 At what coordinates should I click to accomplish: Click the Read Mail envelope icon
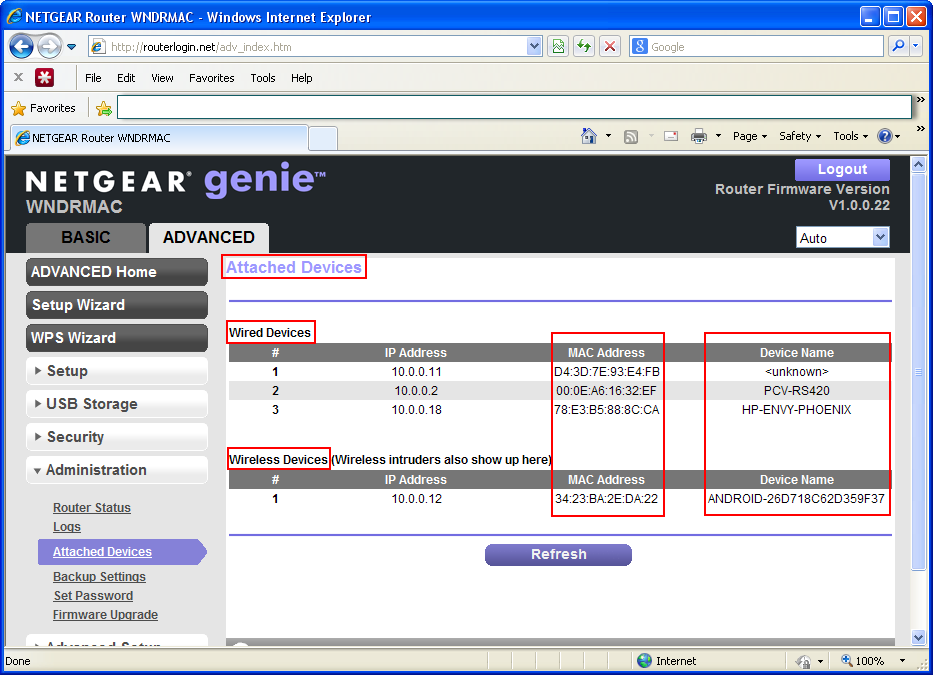[671, 136]
